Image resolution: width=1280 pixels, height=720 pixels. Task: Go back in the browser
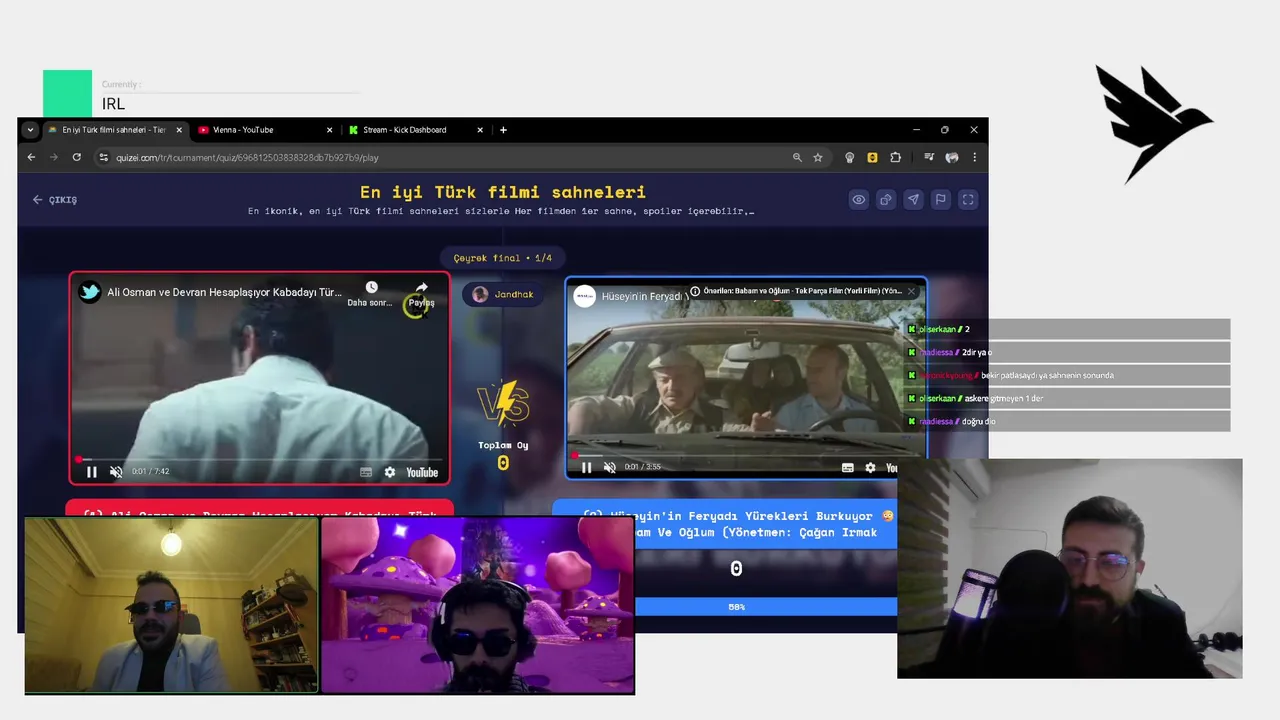pyautogui.click(x=31, y=157)
